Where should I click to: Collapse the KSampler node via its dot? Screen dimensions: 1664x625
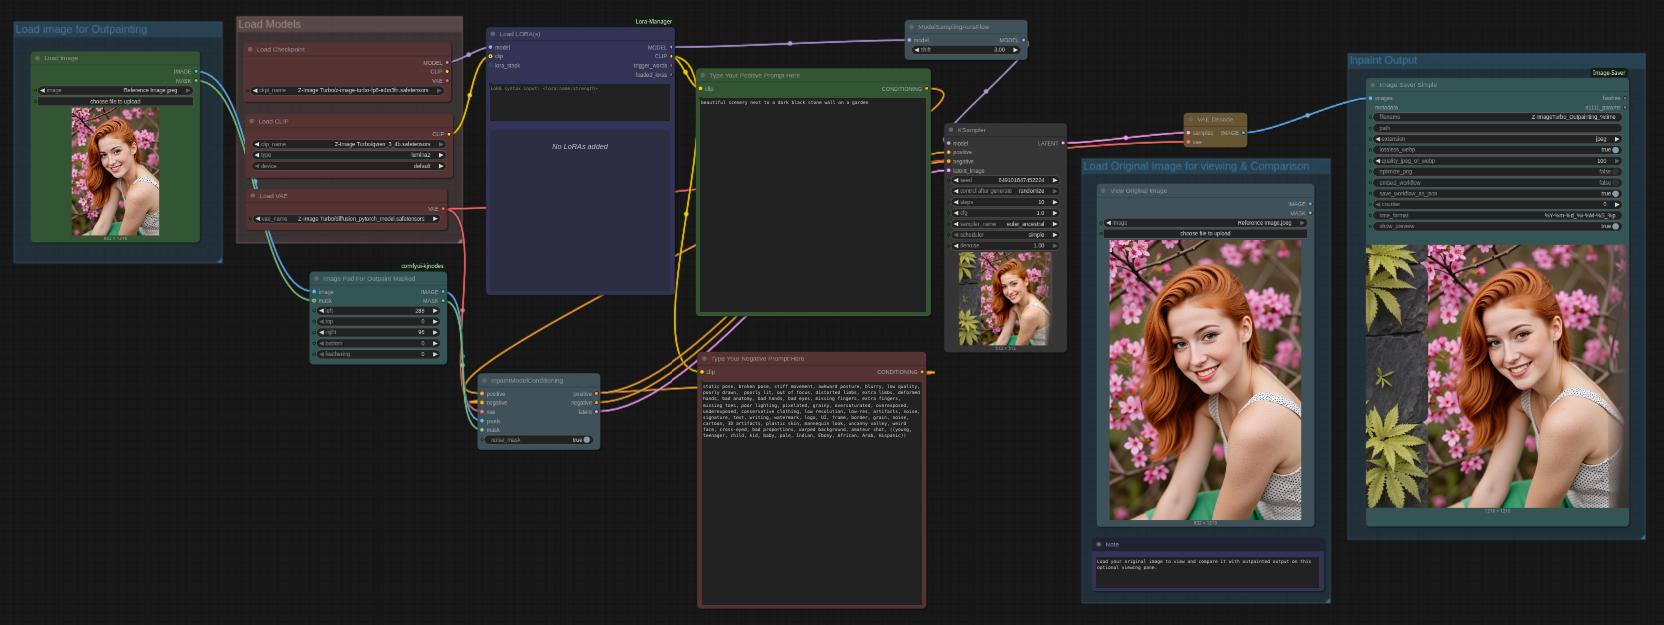[x=952, y=130]
